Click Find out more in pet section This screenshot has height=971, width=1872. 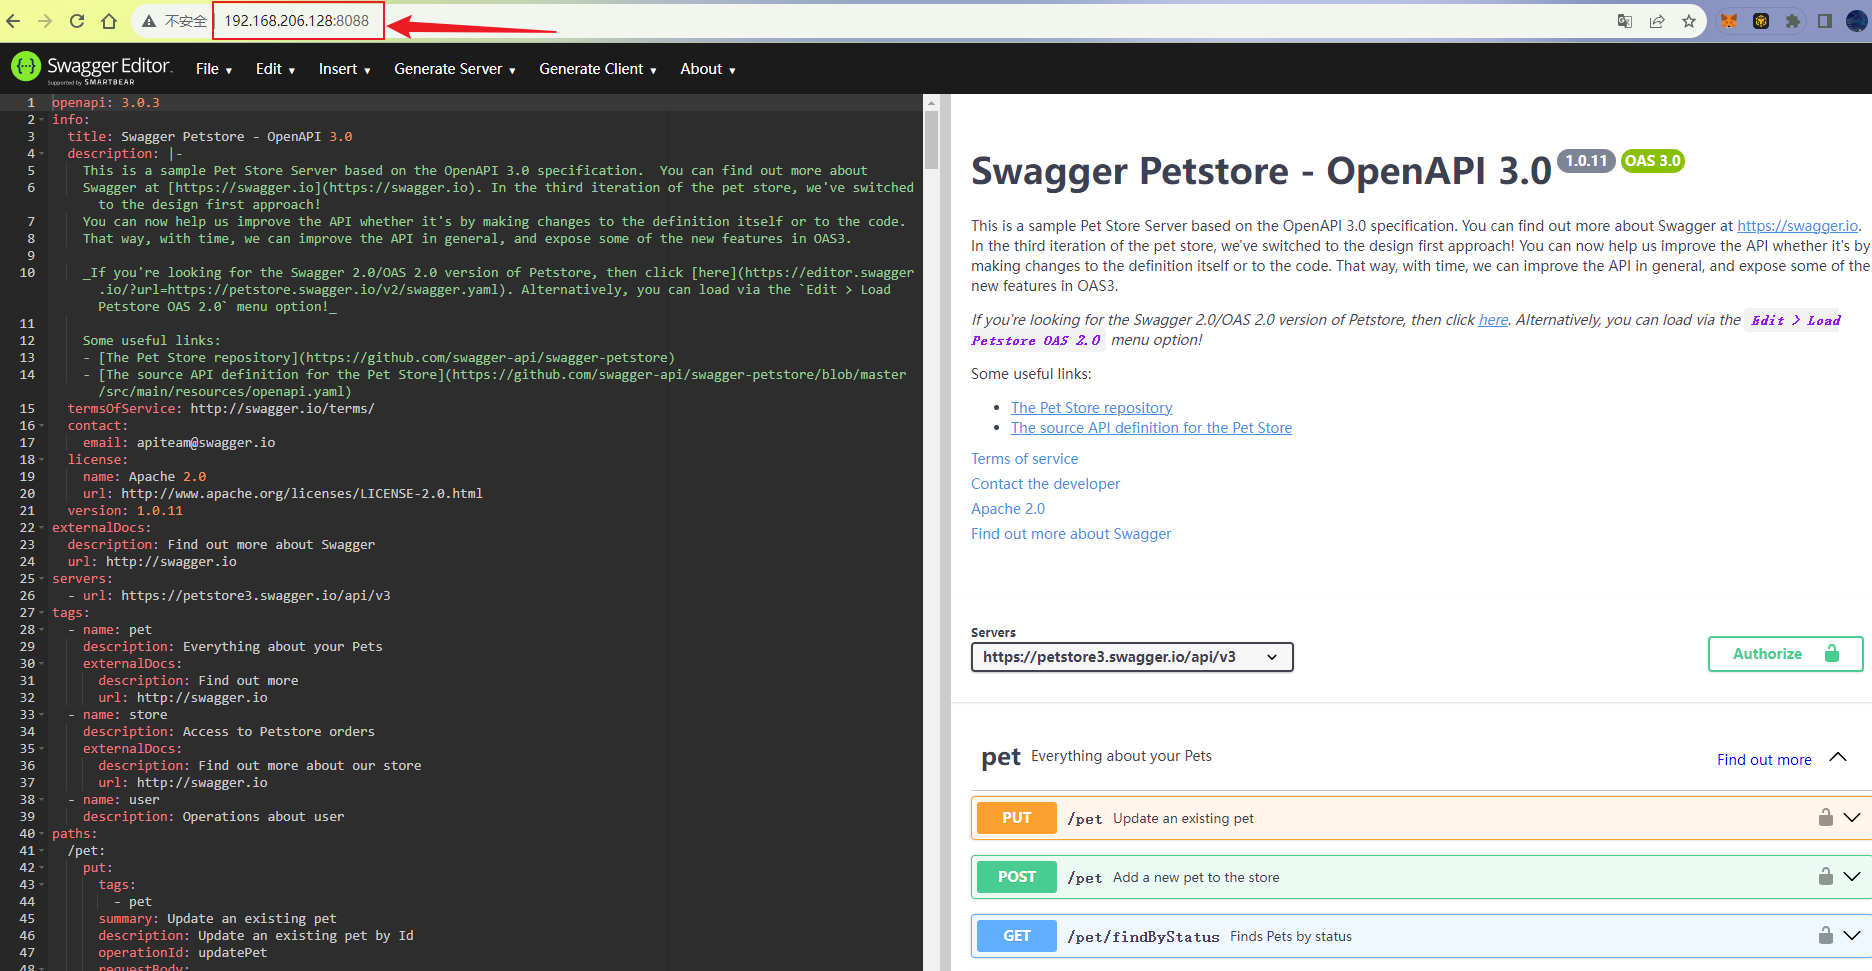pyautogui.click(x=1764, y=760)
